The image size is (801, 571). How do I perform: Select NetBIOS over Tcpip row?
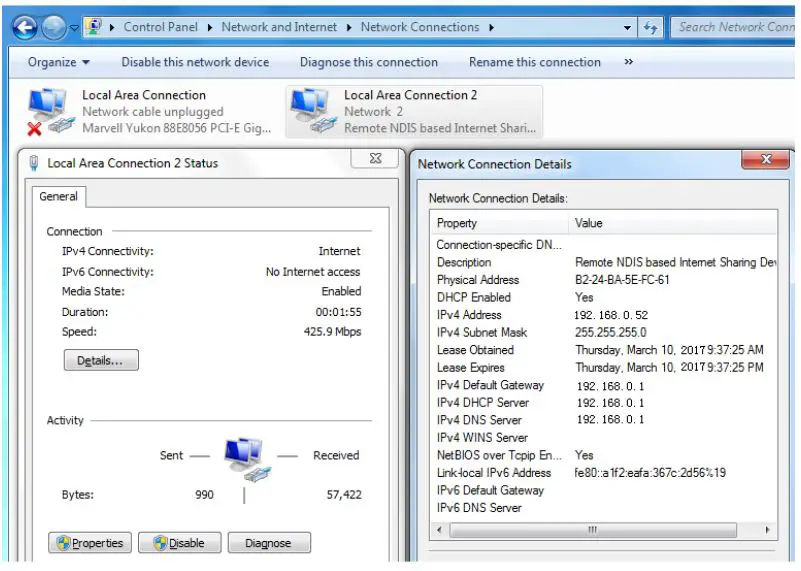[605, 455]
